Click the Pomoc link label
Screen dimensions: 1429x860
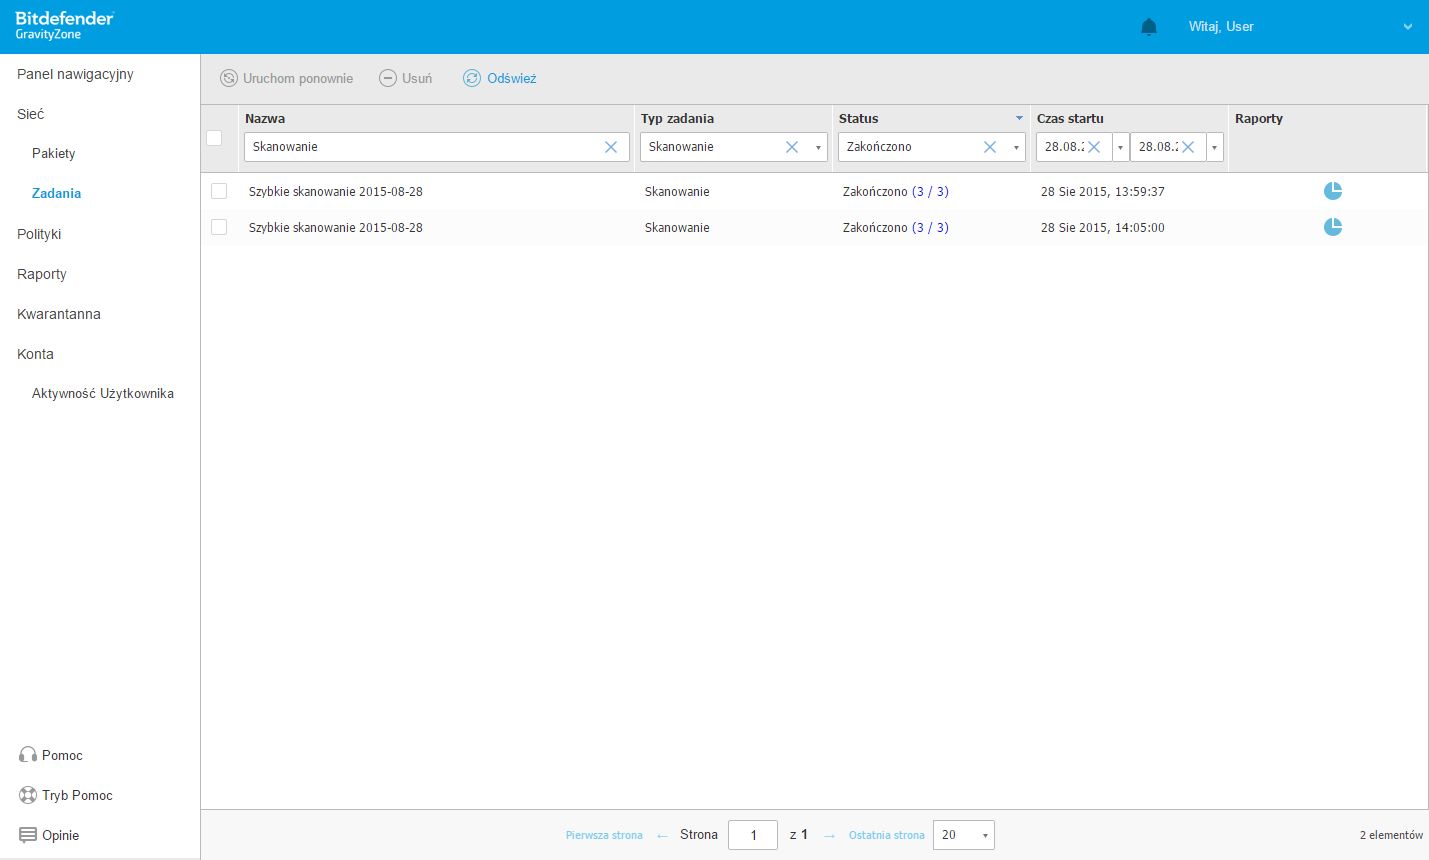(x=62, y=755)
